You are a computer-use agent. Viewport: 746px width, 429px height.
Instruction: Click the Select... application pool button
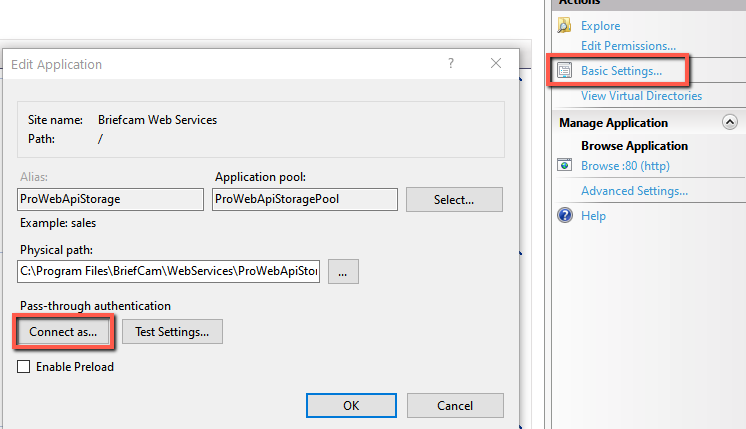(x=454, y=199)
